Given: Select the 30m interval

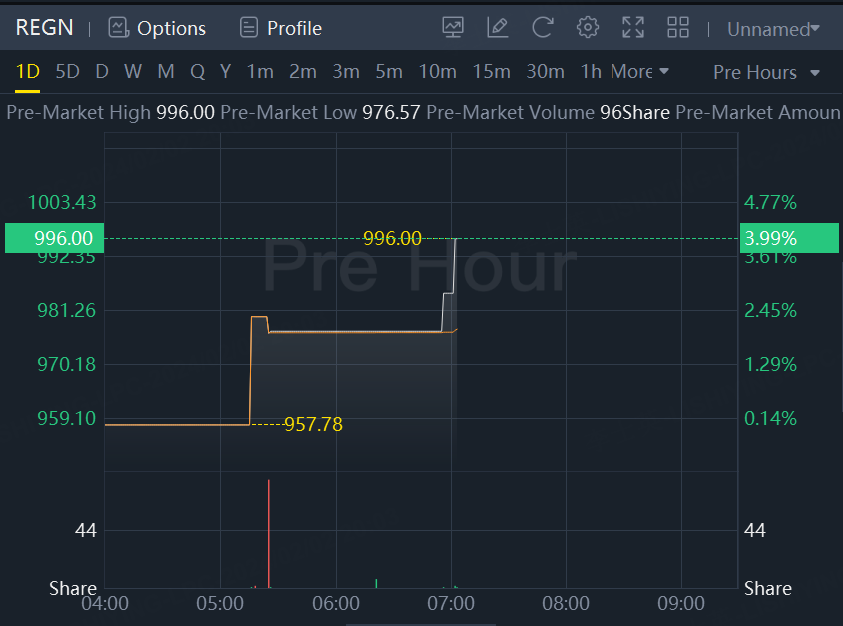Looking at the screenshot, I should pos(545,72).
